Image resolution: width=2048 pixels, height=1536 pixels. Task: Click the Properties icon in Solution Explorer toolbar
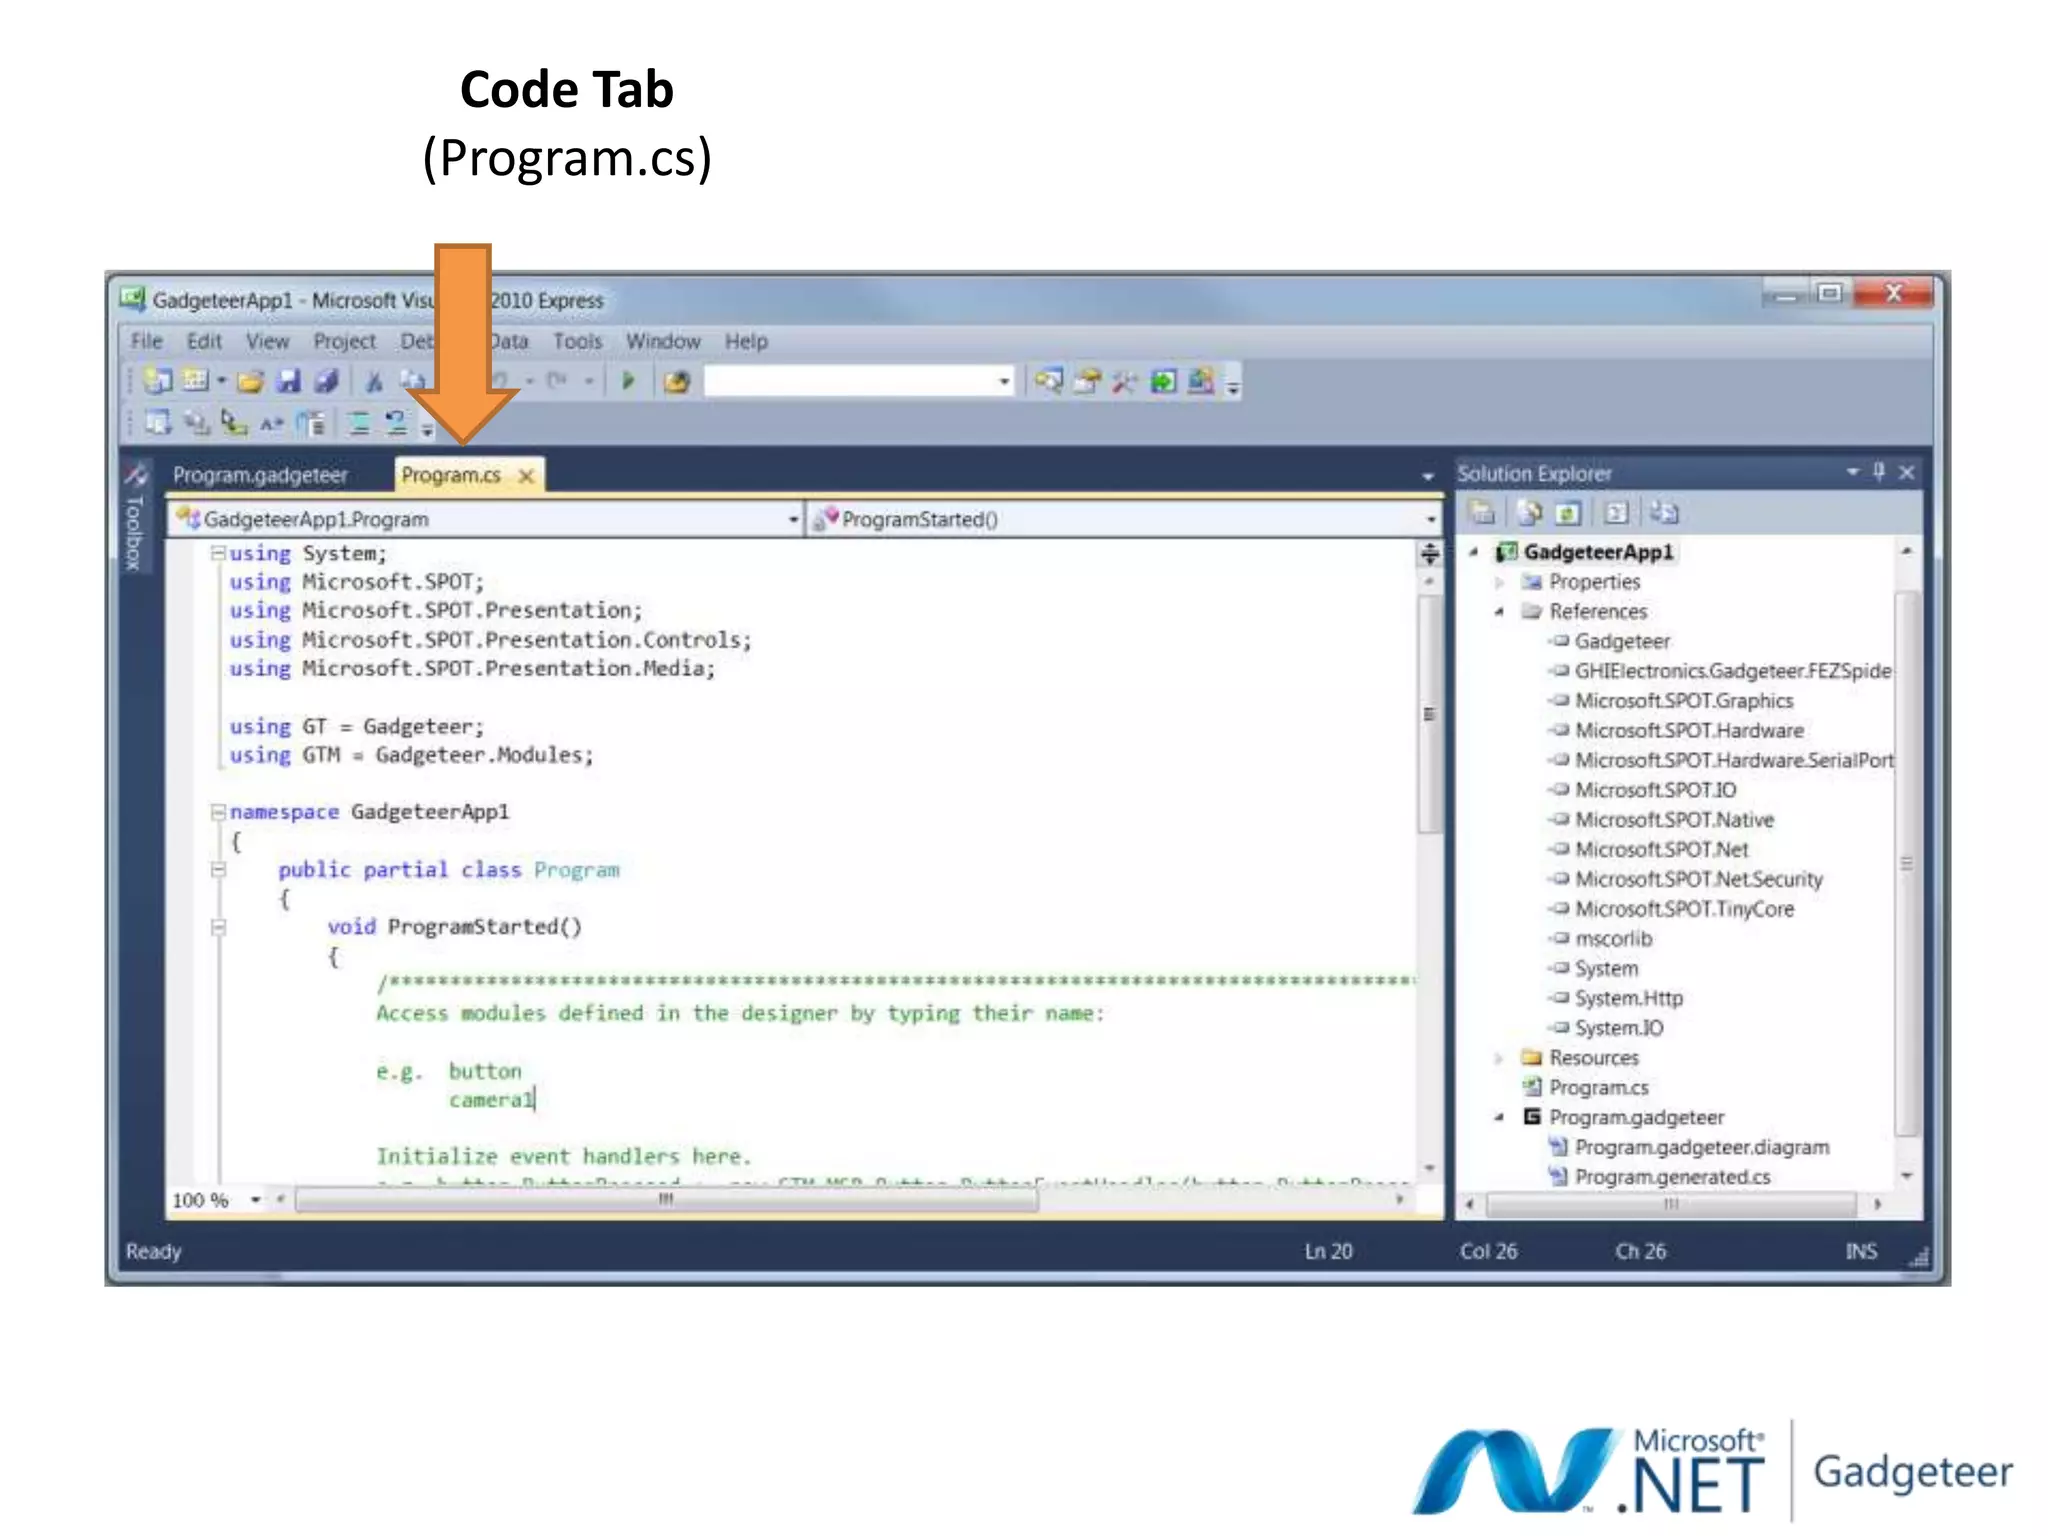(1482, 513)
